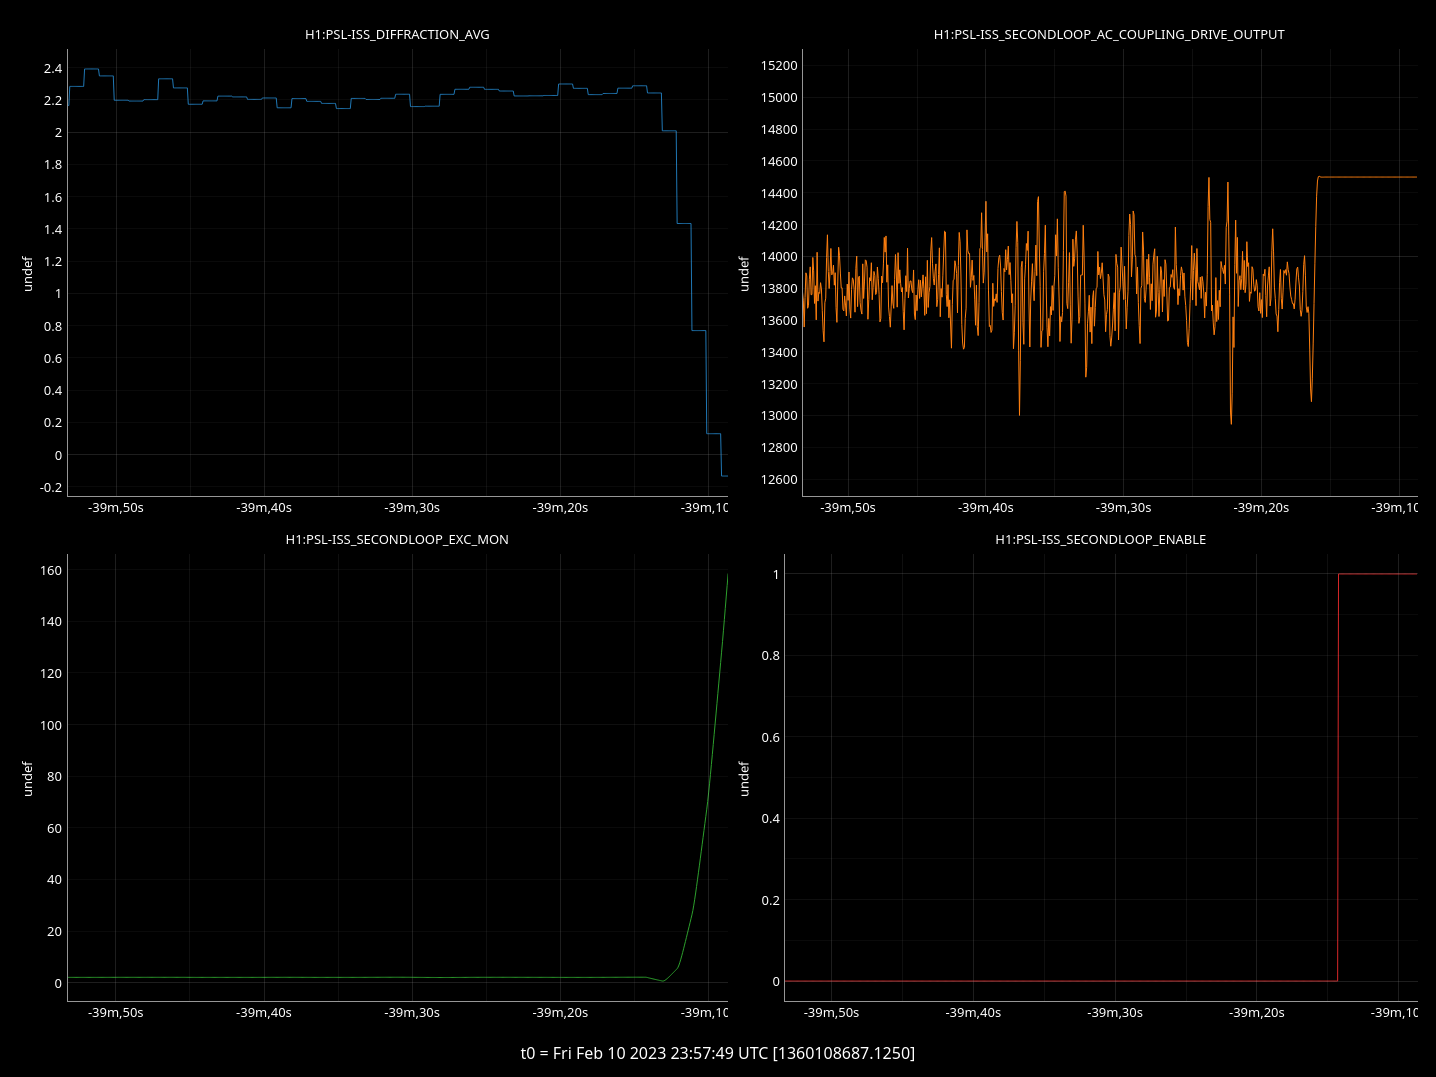Click the undef y-axis label of DIFFRACTION_AVG plot
Screen dimensions: 1436x1077
28,273
